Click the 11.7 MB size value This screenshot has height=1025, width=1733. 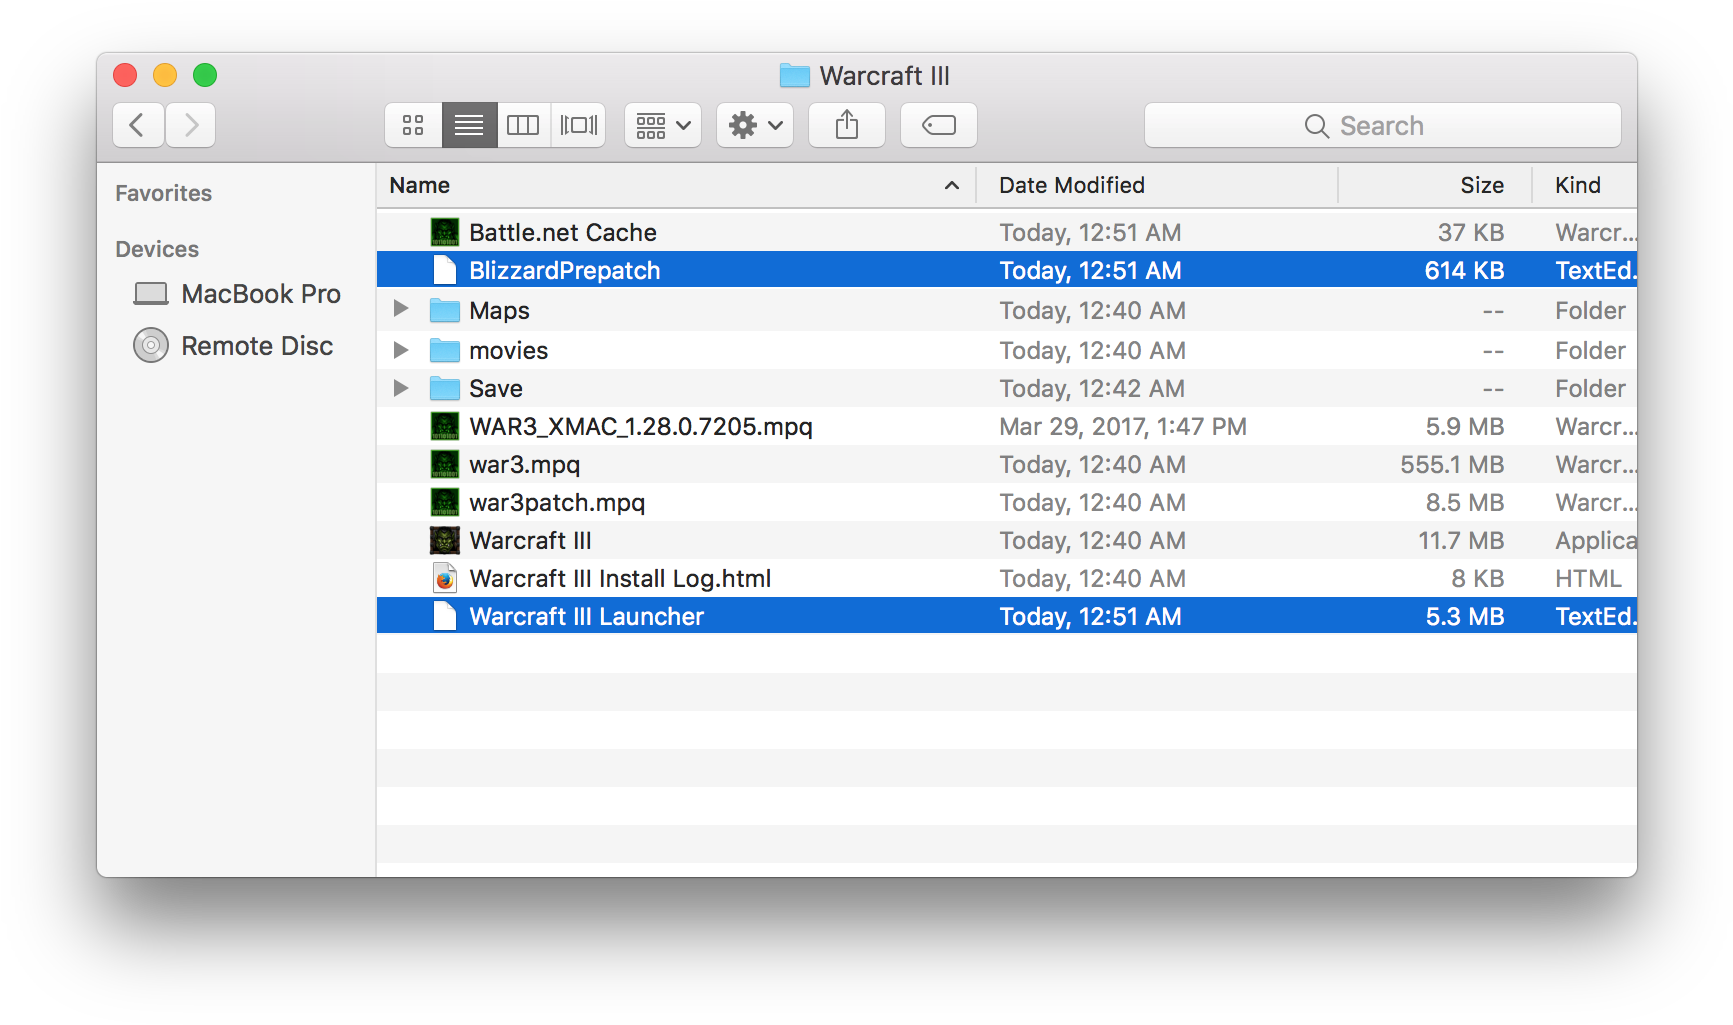tap(1461, 540)
